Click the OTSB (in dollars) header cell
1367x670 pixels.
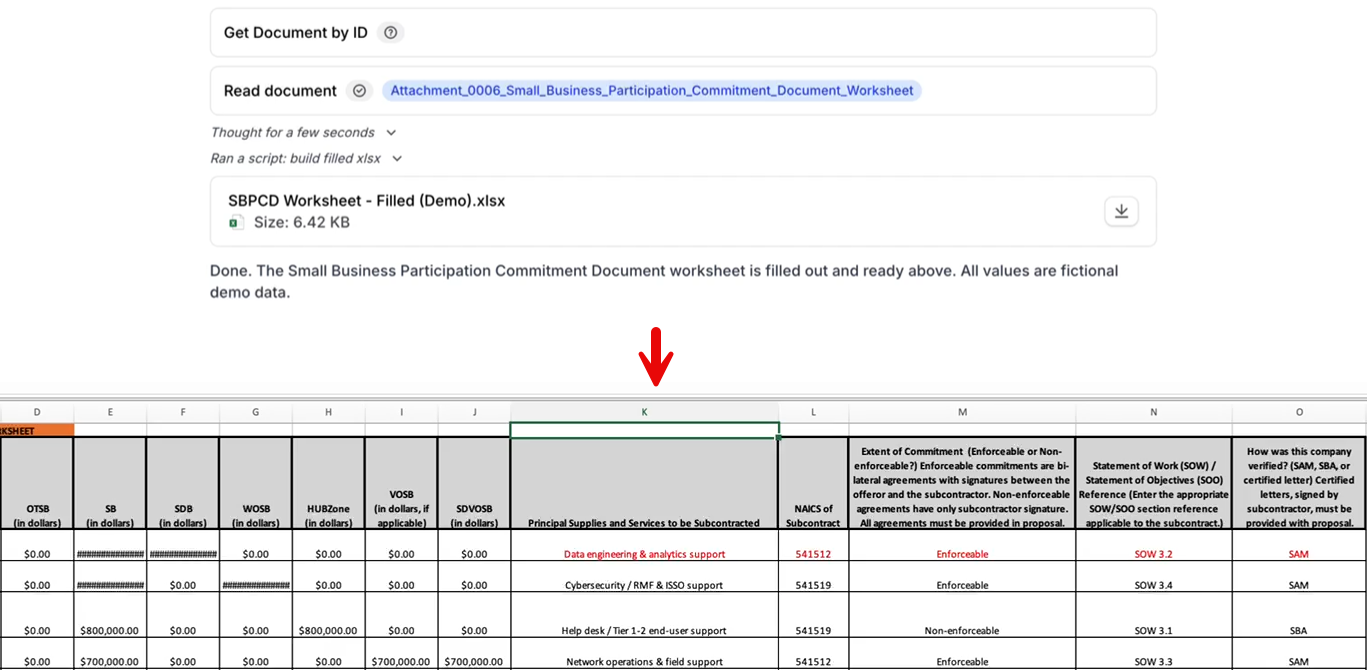point(37,484)
